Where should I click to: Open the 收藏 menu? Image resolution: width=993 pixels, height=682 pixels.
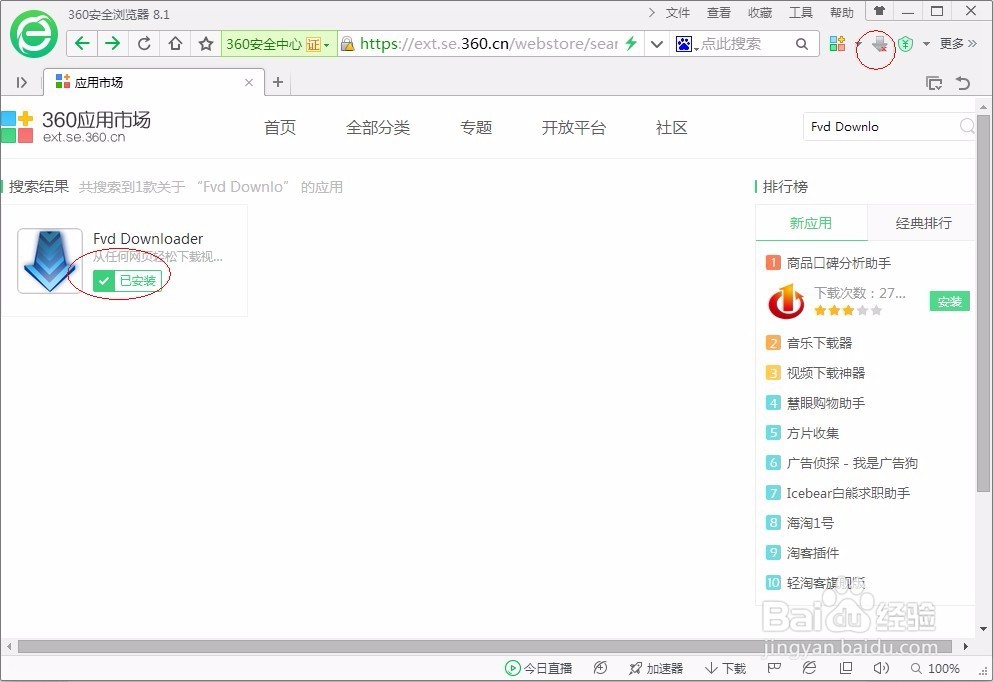pyautogui.click(x=760, y=13)
